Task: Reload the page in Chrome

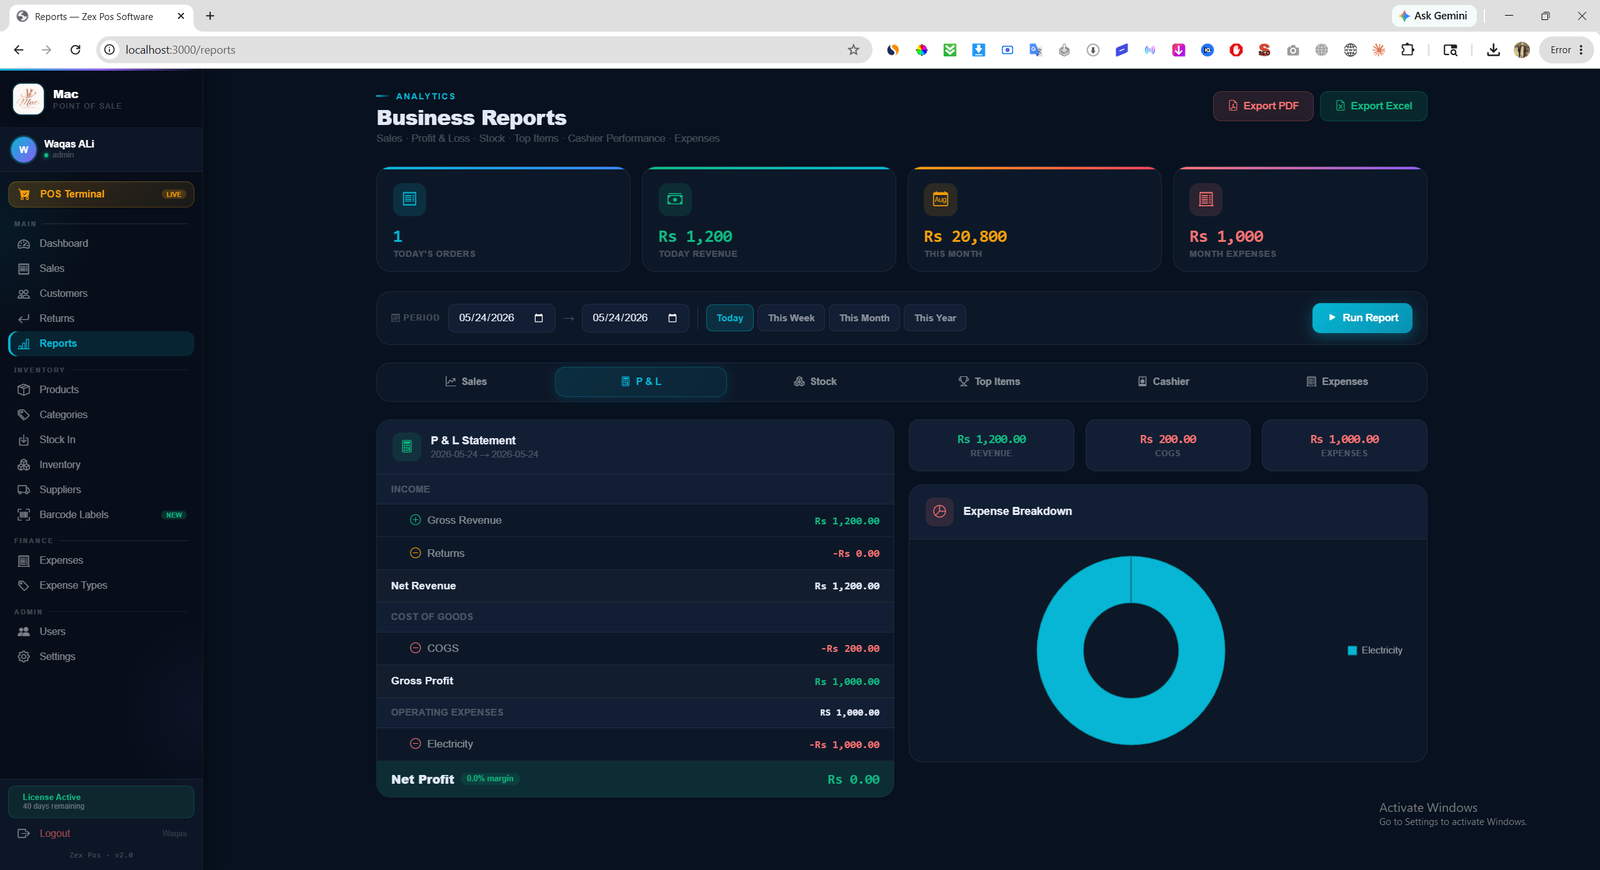Action: 75,50
